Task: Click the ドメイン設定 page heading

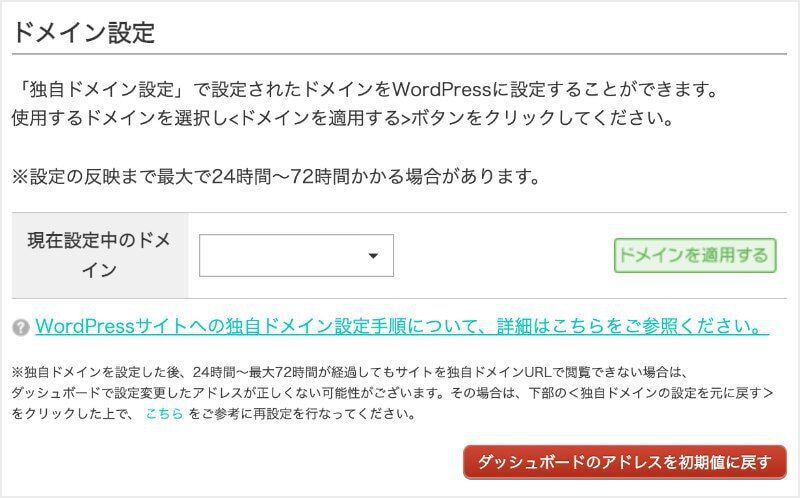Action: (83, 31)
